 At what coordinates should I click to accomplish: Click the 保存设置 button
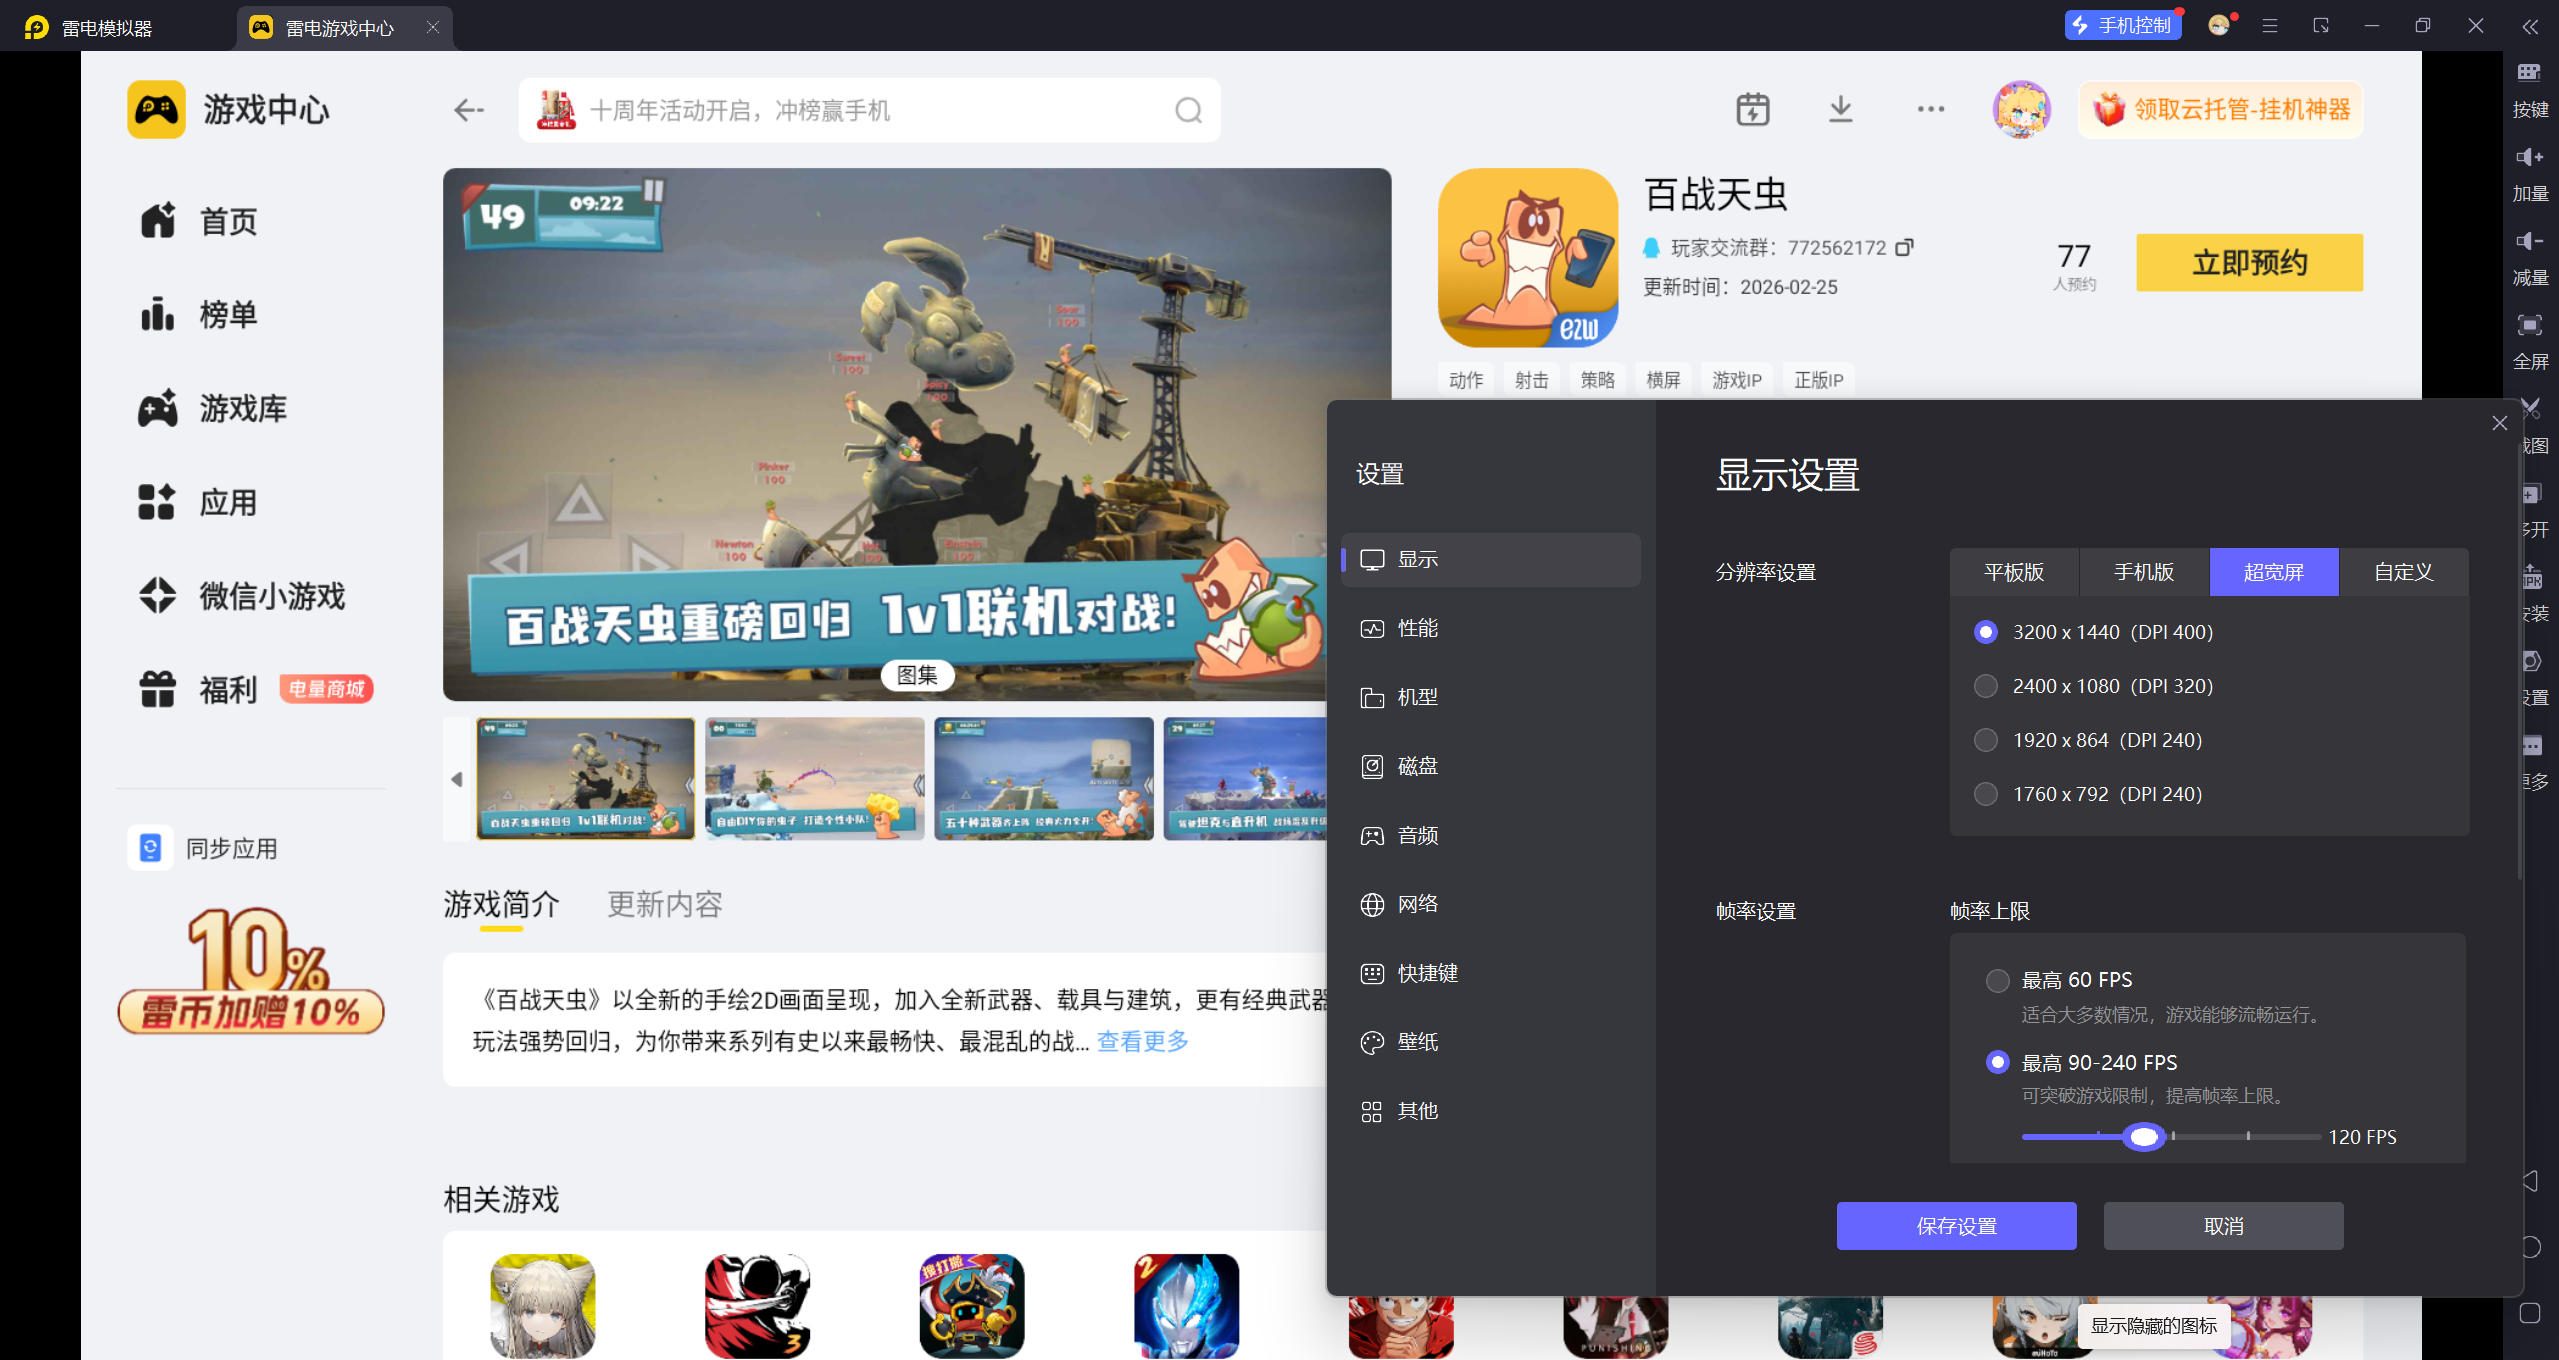pyautogui.click(x=1955, y=1226)
